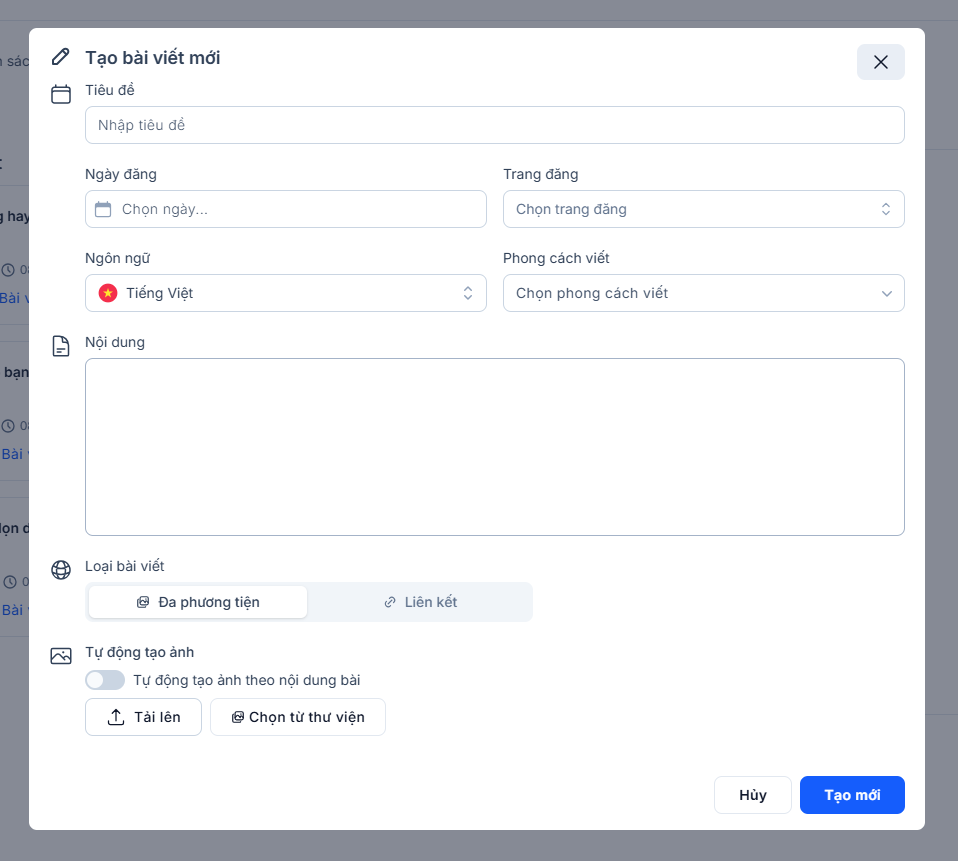Select the Đa phương tiện tab
Image resolution: width=958 pixels, height=861 pixels.
198,602
